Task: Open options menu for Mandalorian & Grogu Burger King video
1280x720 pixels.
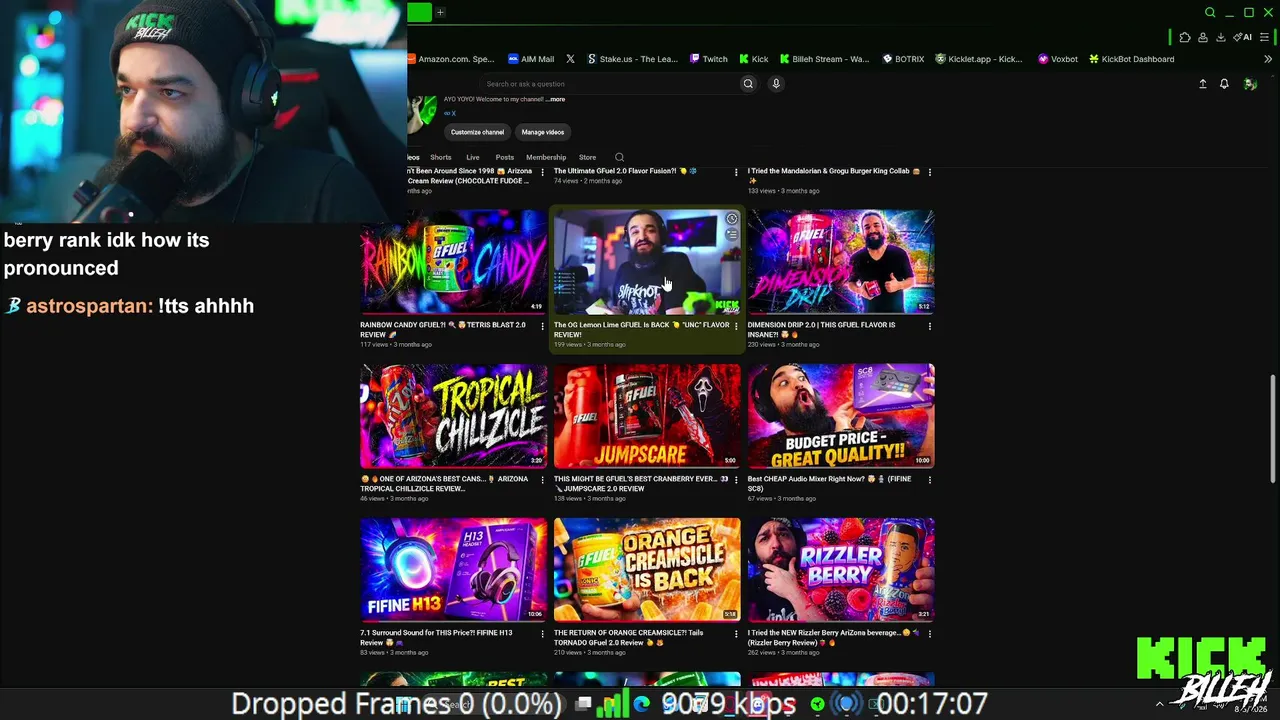Action: [x=930, y=172]
